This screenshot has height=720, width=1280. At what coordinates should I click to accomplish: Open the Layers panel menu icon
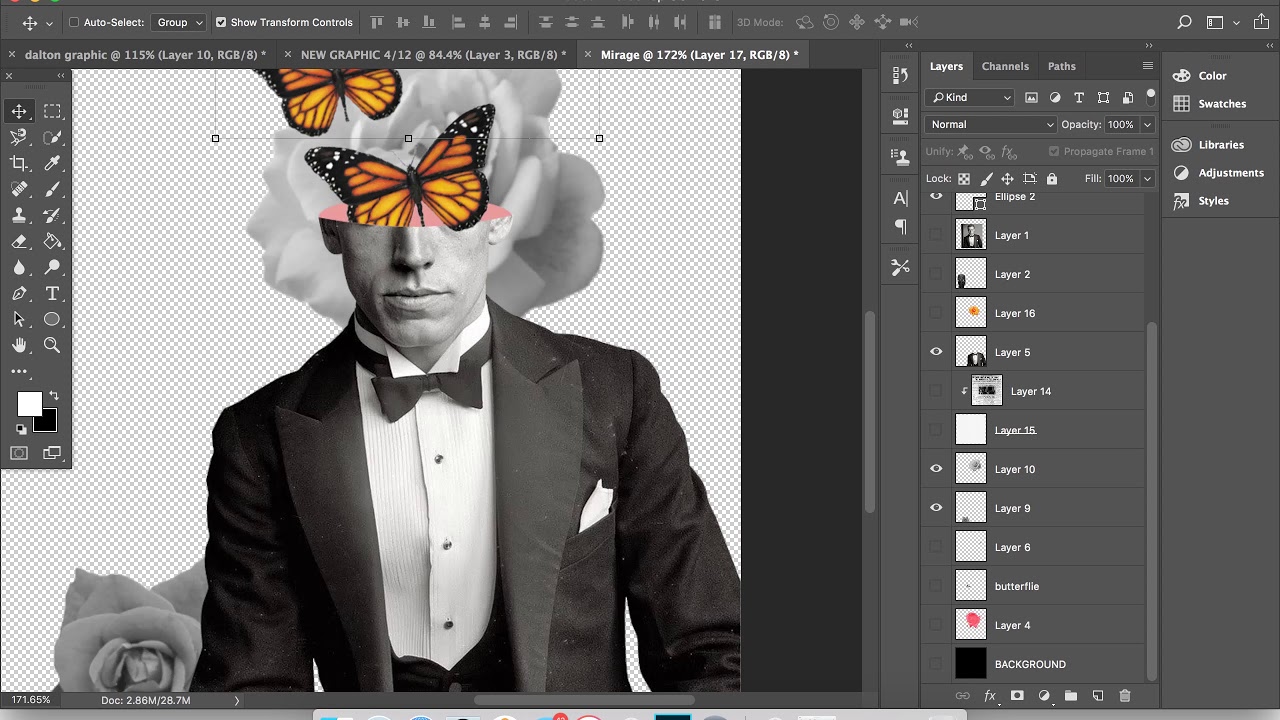pyautogui.click(x=1148, y=66)
